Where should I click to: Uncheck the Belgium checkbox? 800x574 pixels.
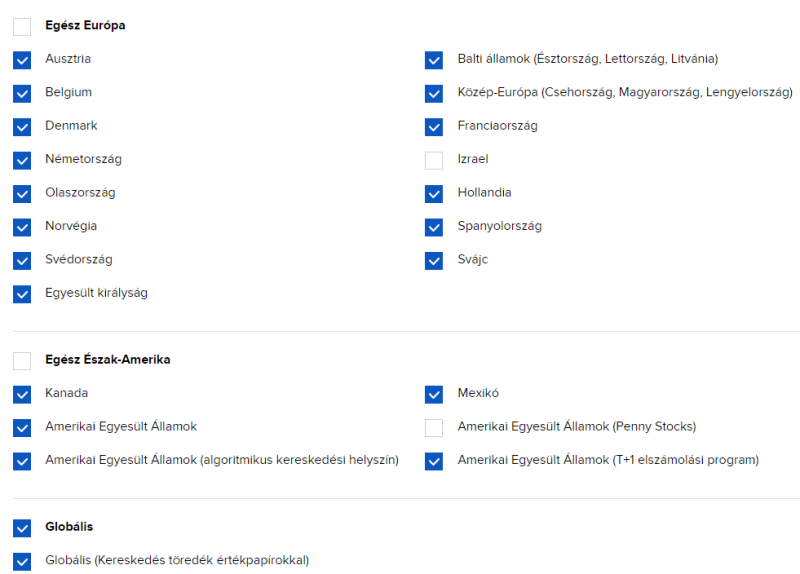tap(22, 94)
